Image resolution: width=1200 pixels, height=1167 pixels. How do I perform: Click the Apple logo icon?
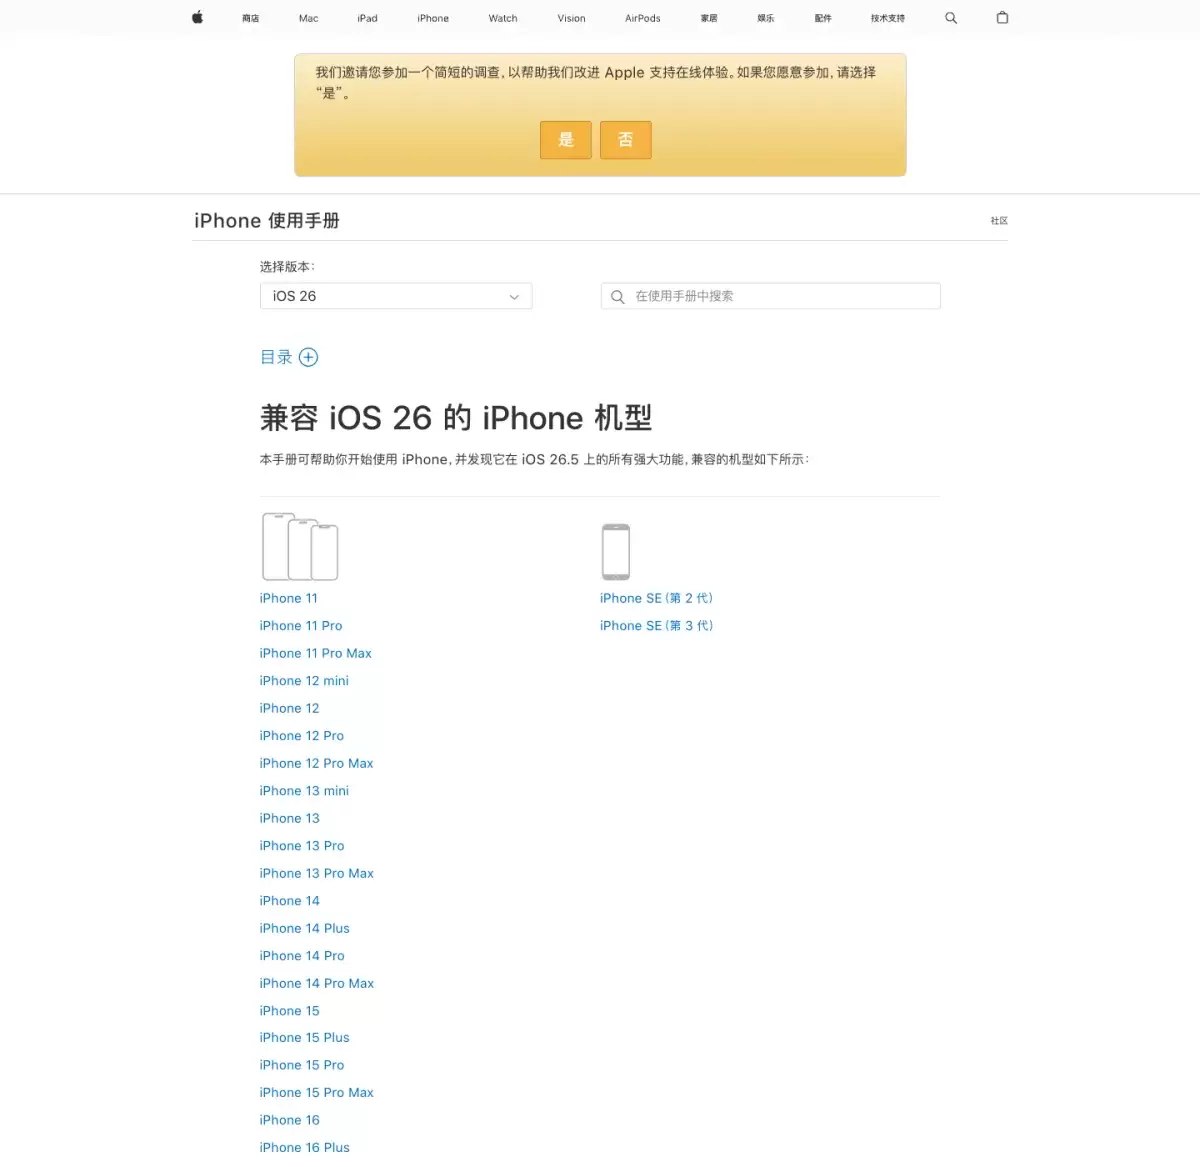(198, 17)
